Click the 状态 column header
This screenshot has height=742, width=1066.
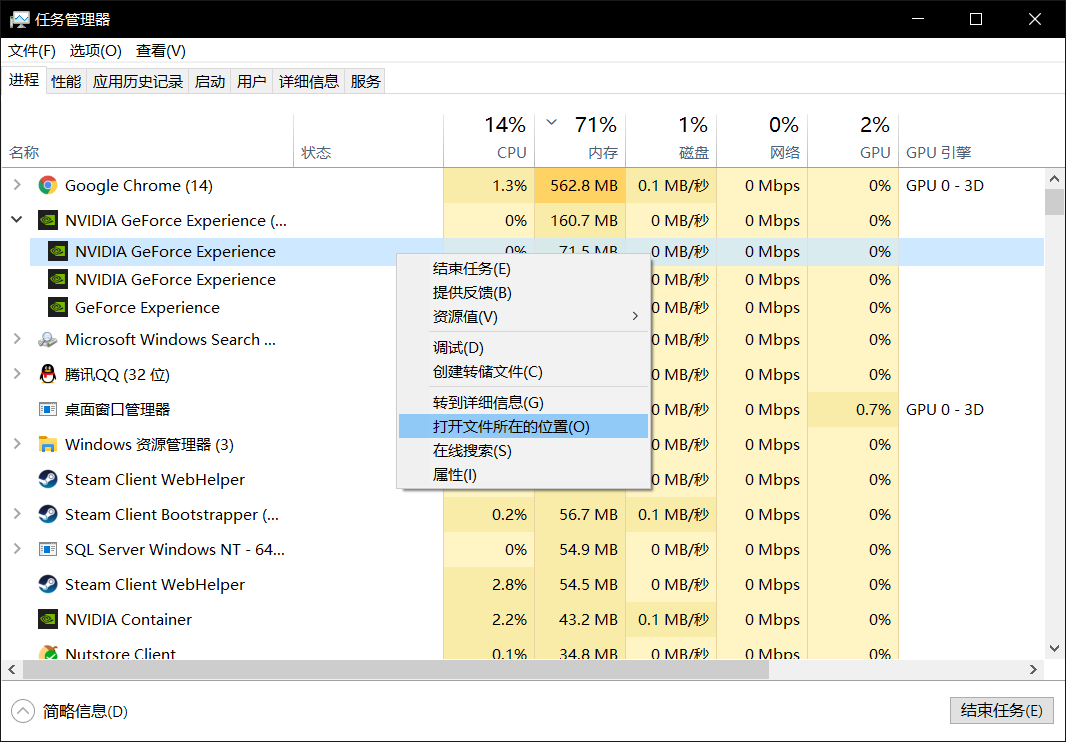click(x=368, y=140)
